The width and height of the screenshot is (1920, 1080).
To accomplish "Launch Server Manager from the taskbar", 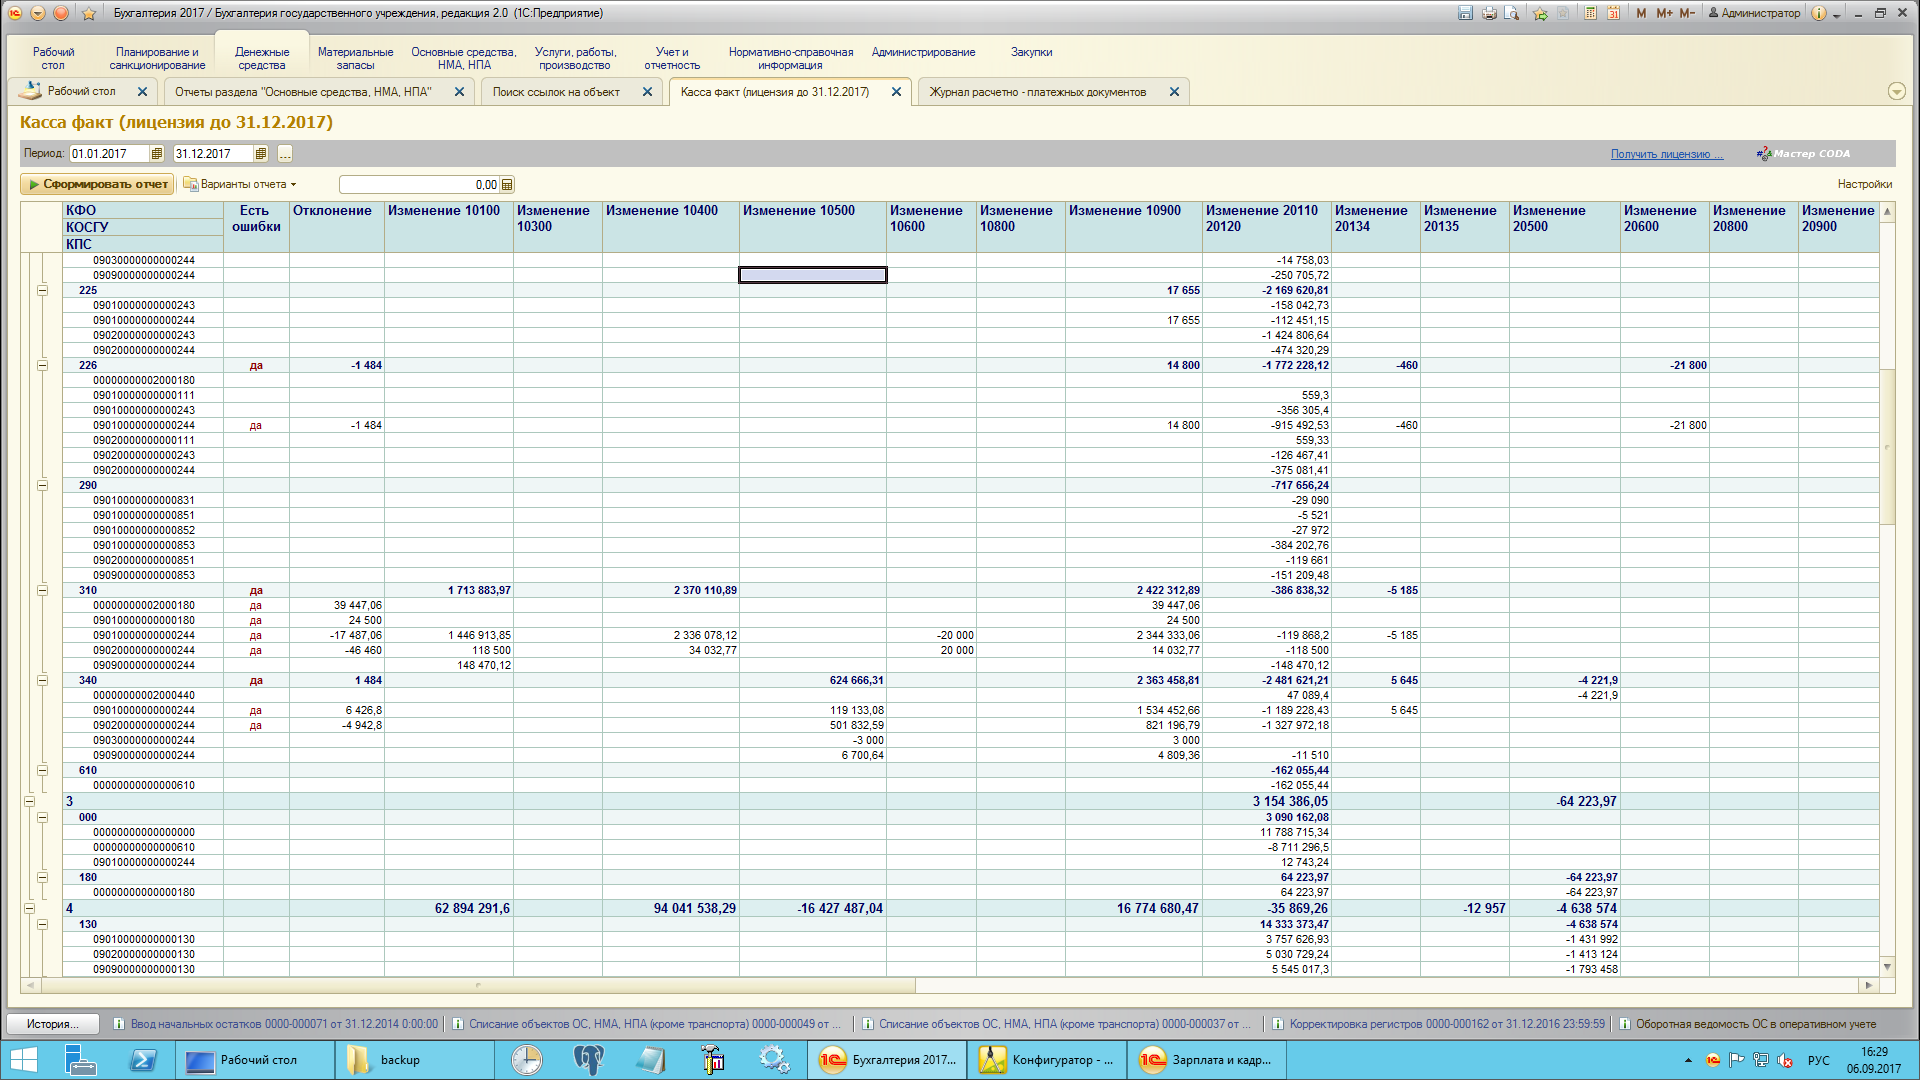I will click(x=80, y=1060).
